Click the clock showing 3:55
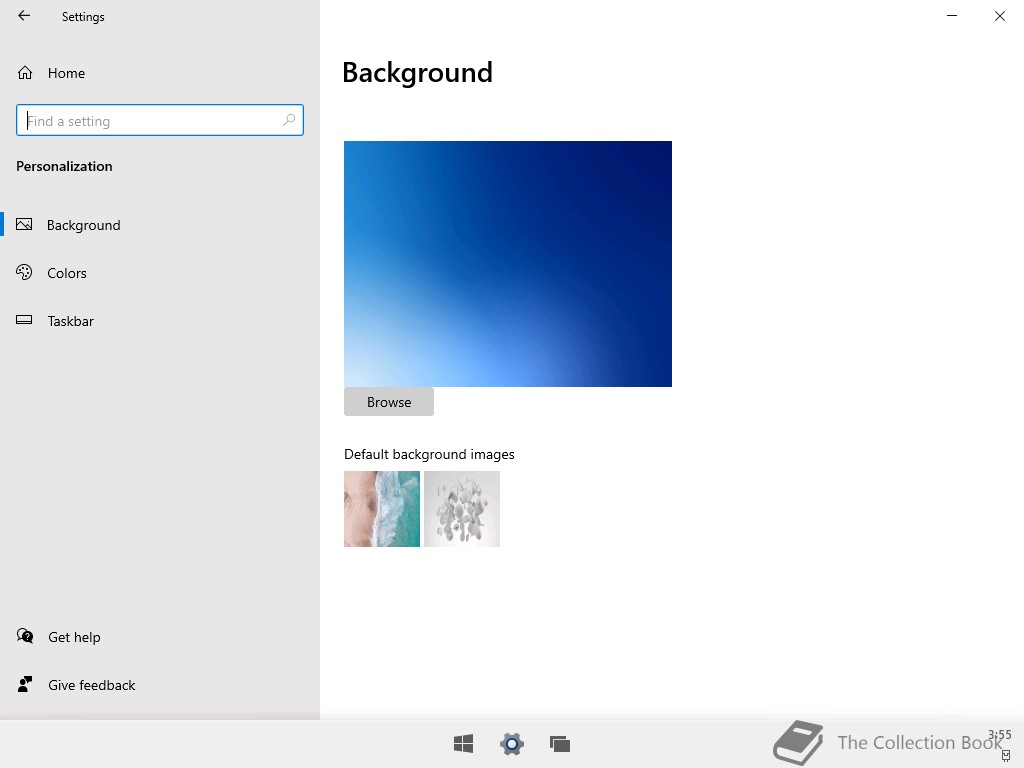 (1000, 735)
